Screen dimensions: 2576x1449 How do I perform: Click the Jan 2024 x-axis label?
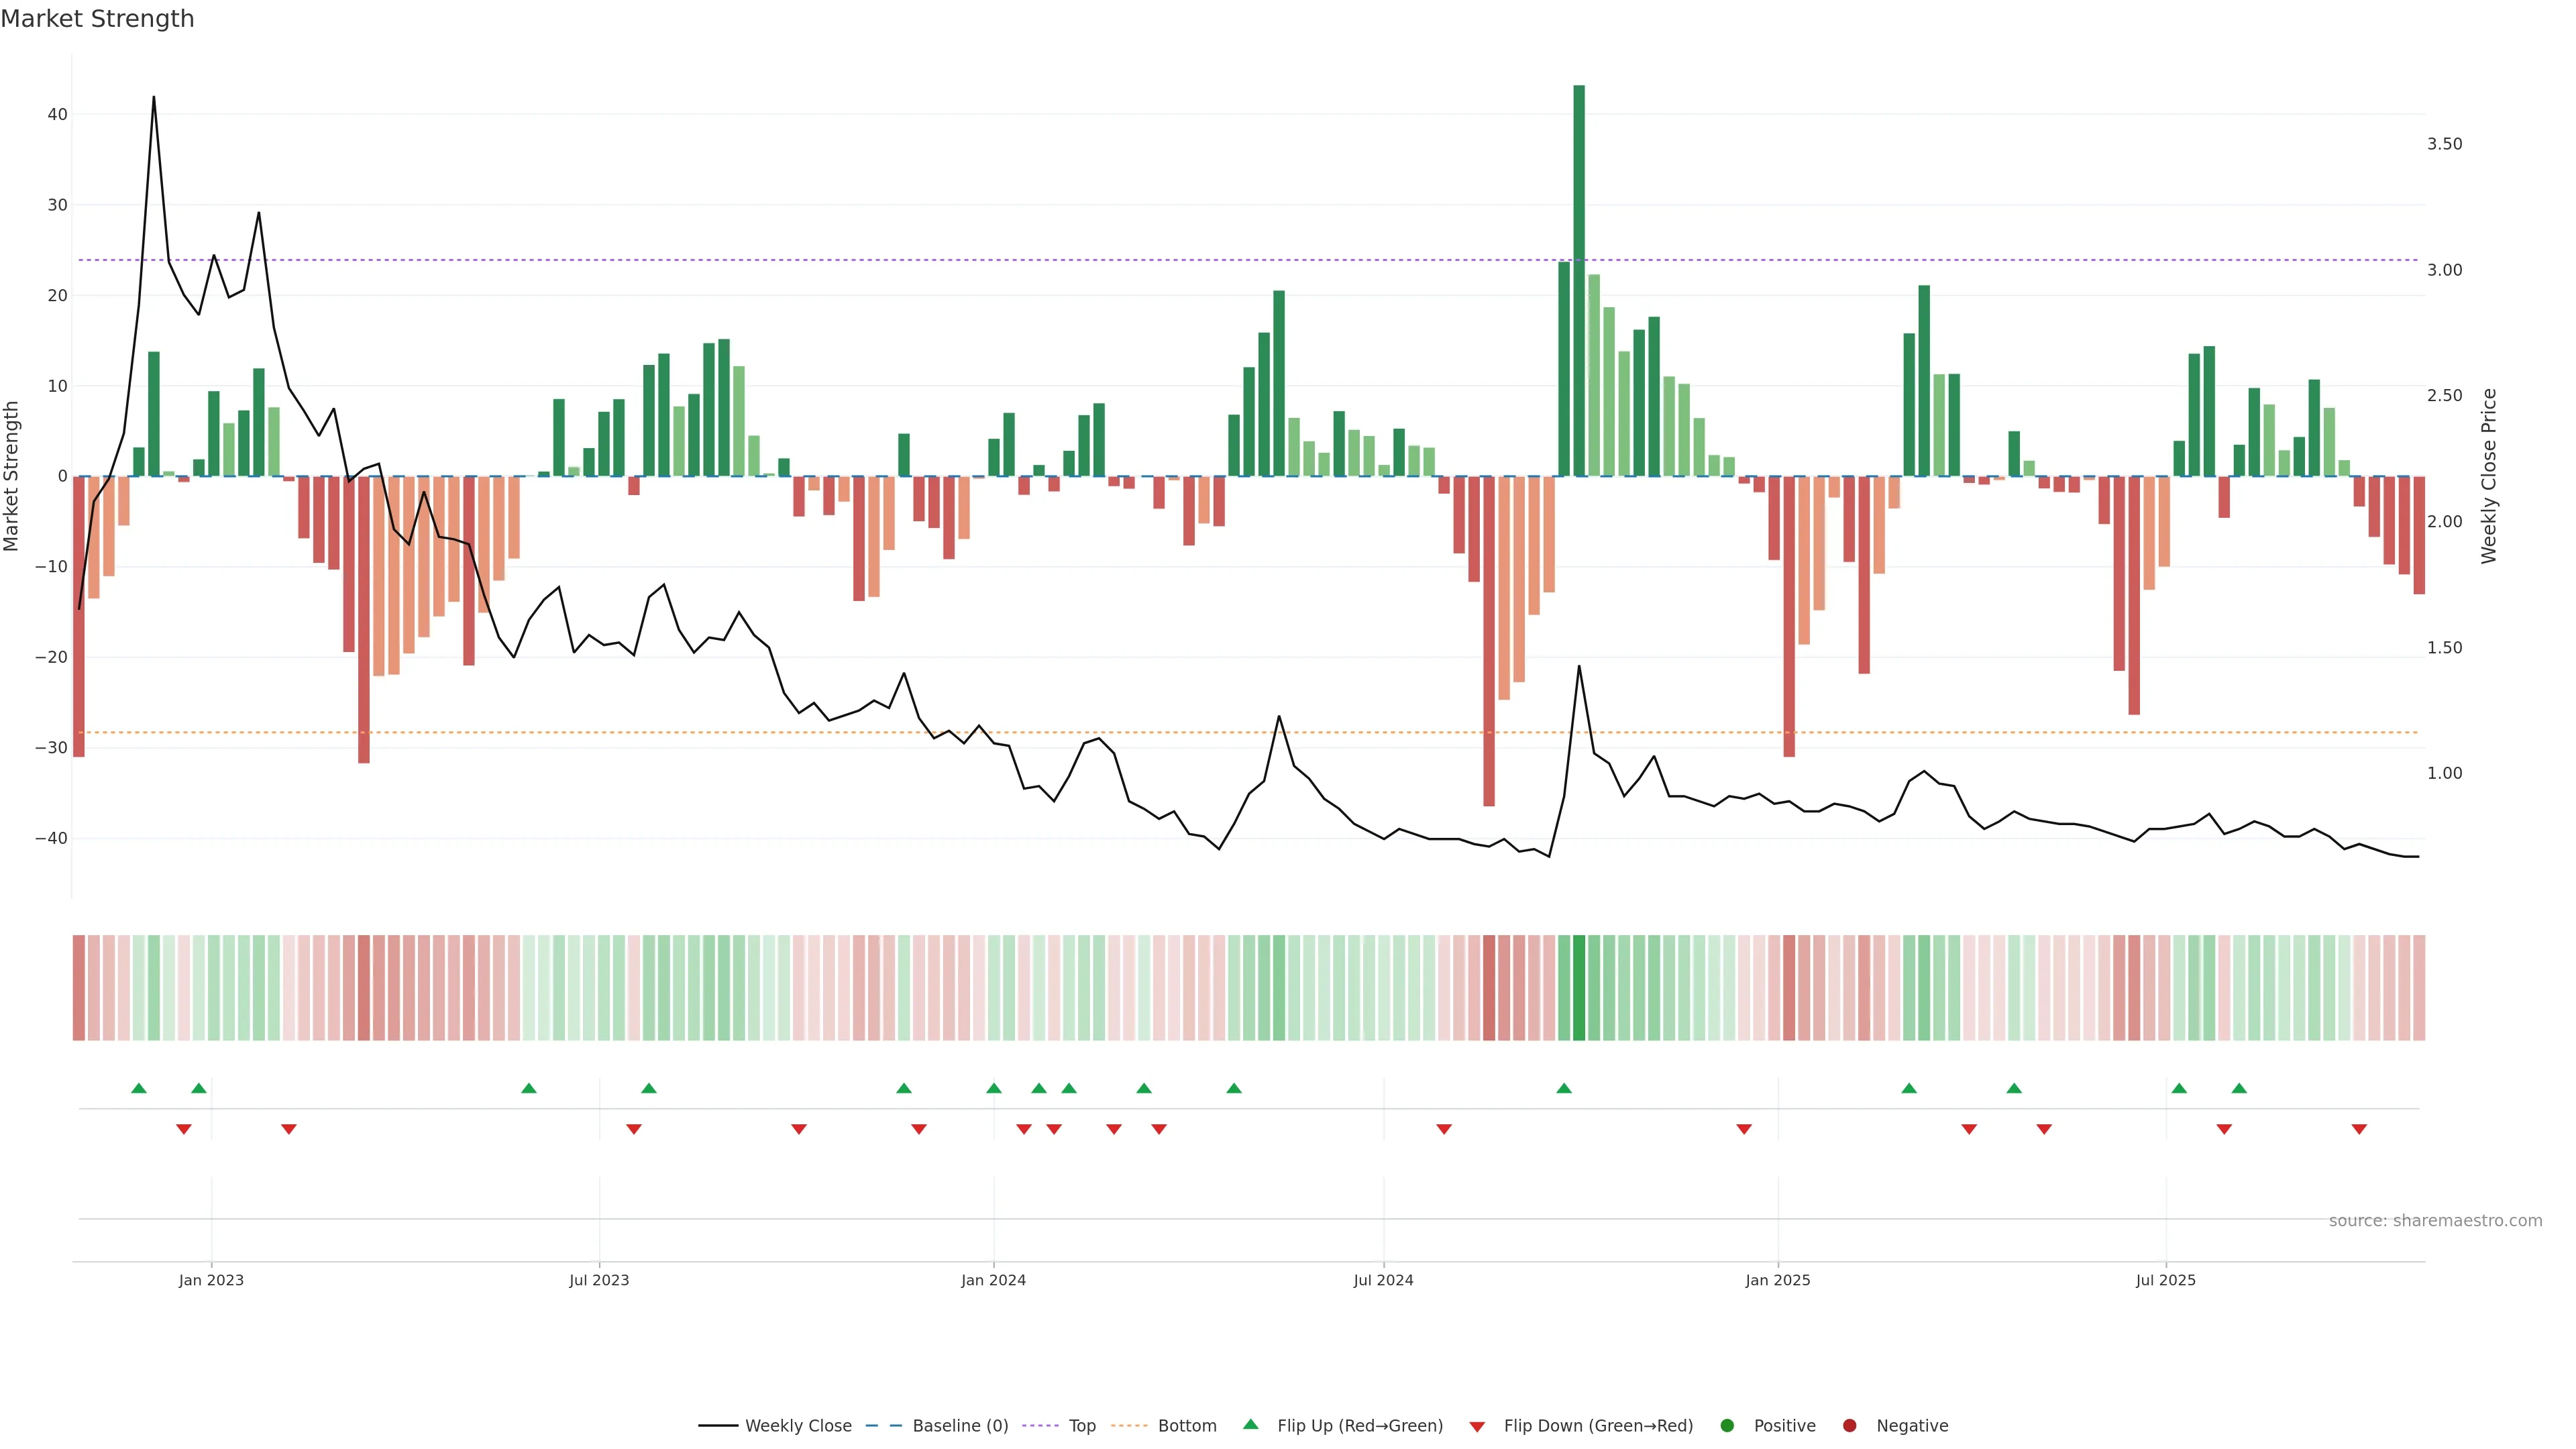[x=993, y=1280]
